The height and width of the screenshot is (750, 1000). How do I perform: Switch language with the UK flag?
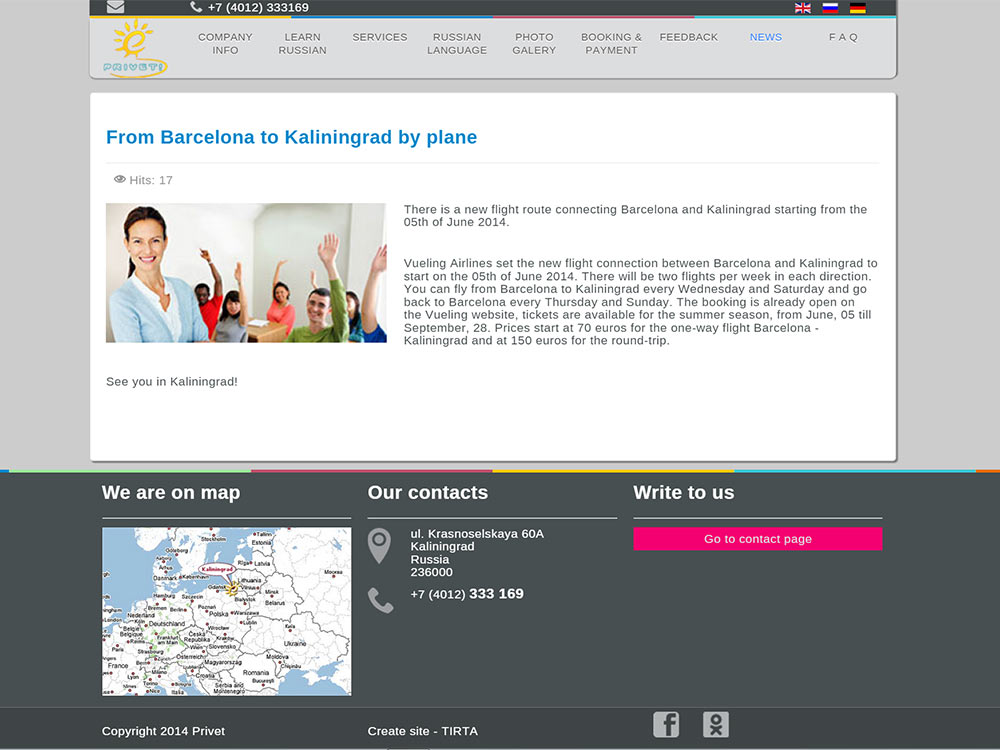click(x=802, y=8)
